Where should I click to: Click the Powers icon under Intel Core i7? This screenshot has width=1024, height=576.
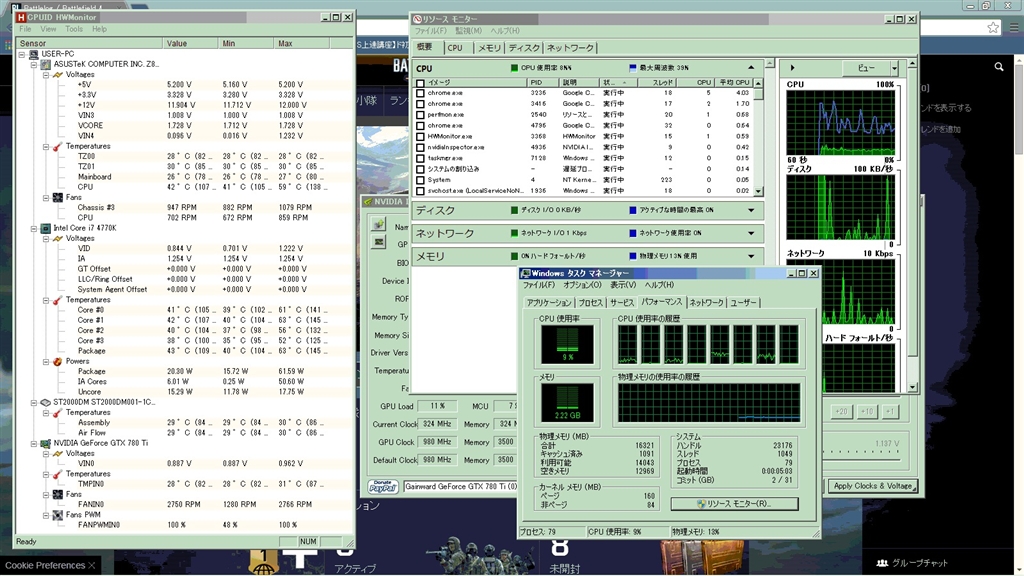click(x=57, y=361)
